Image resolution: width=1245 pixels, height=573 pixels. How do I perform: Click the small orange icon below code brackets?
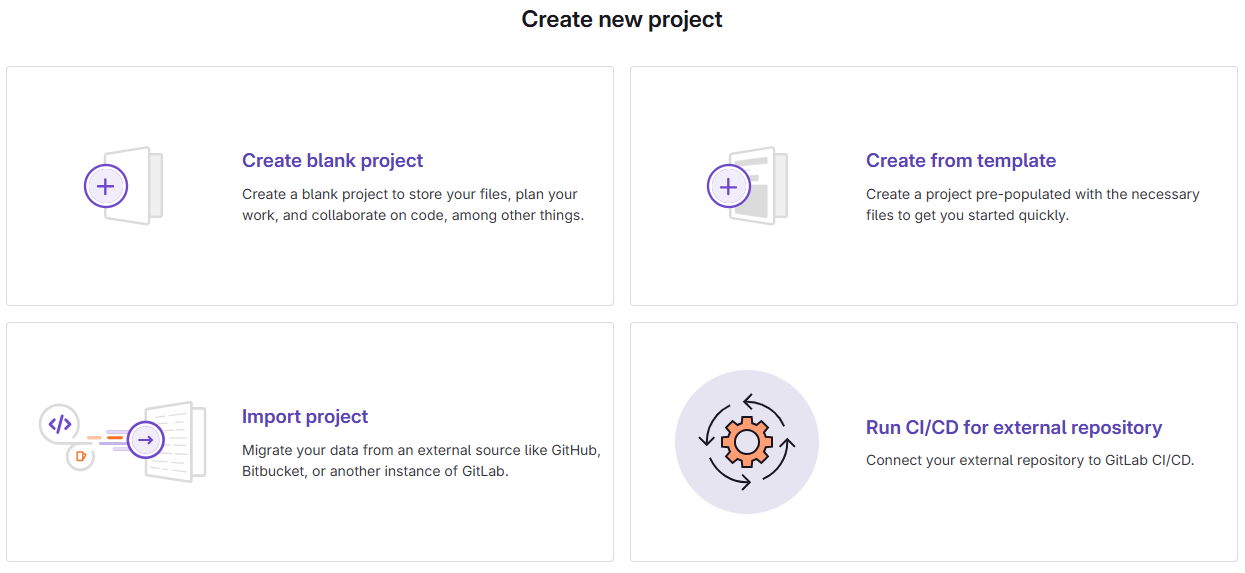pos(80,456)
